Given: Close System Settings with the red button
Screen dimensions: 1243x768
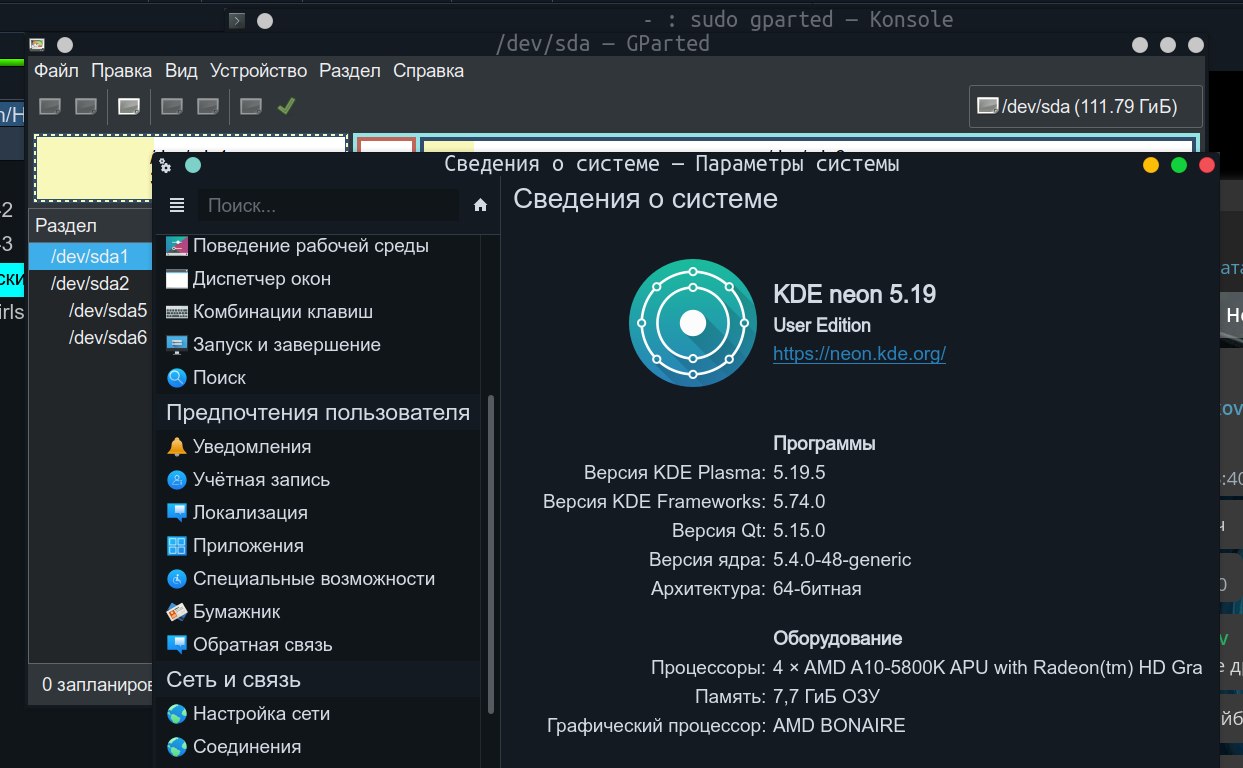Looking at the screenshot, I should 1206,165.
